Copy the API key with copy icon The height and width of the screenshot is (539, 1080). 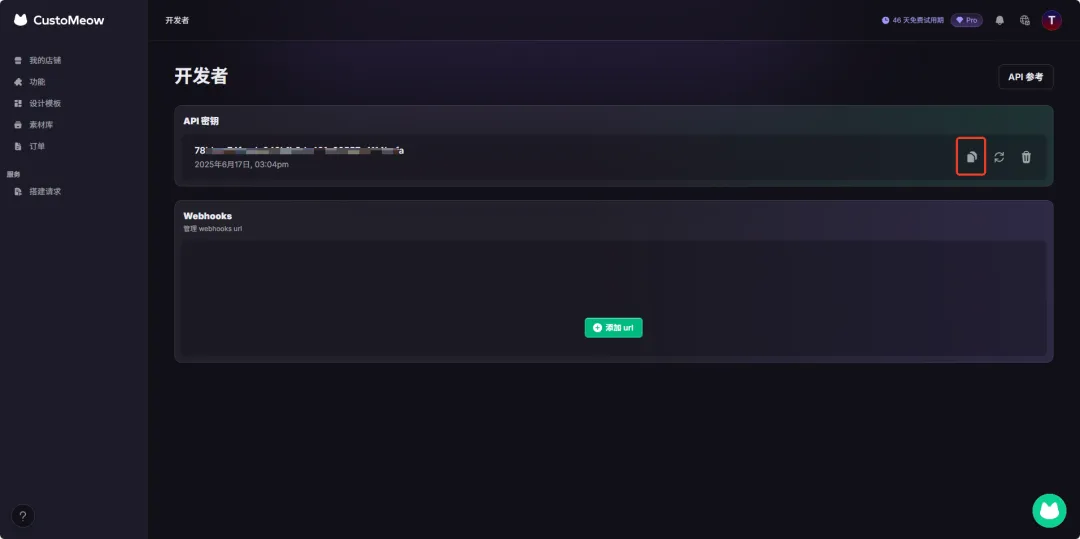971,157
